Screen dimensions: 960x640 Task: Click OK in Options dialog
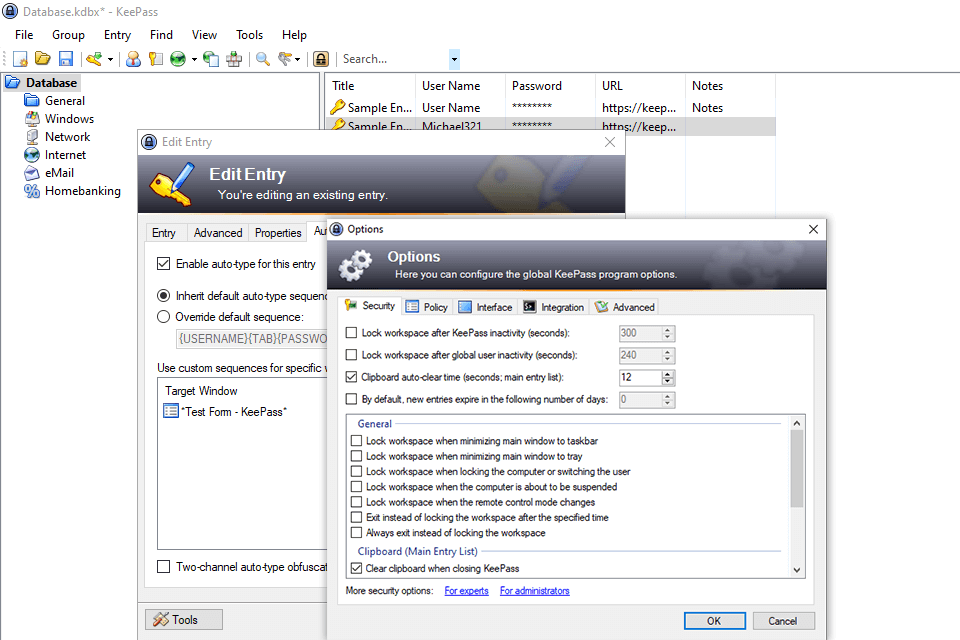coord(714,620)
